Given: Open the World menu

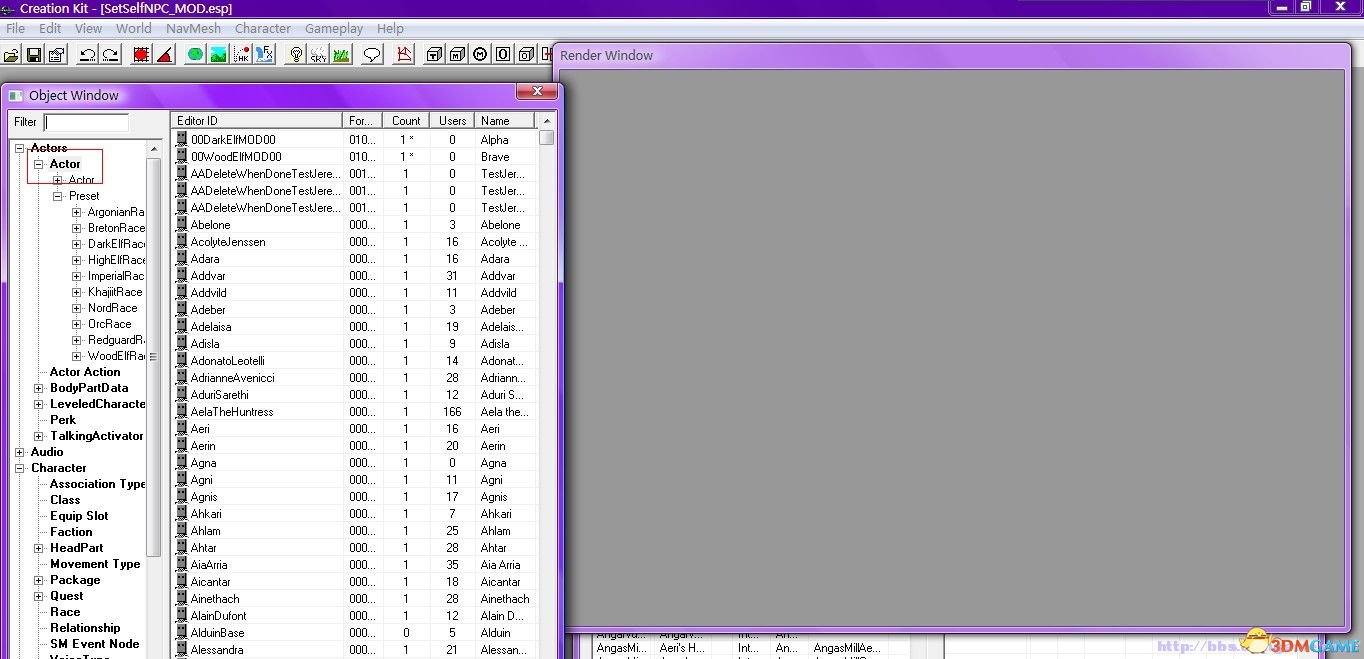Looking at the screenshot, I should point(134,28).
